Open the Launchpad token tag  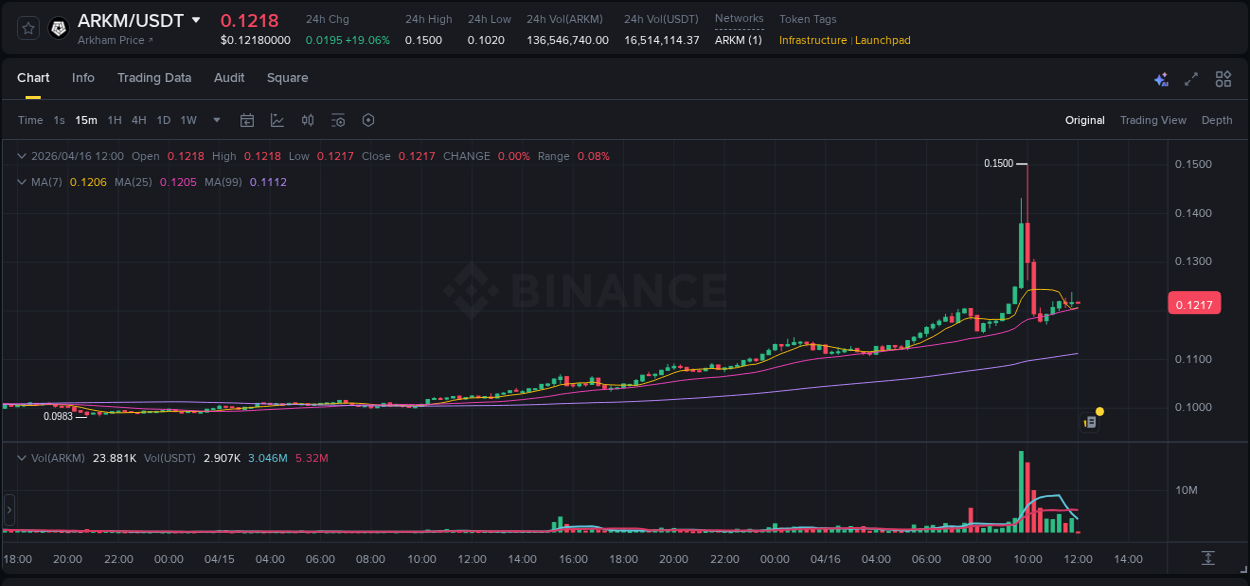point(882,40)
